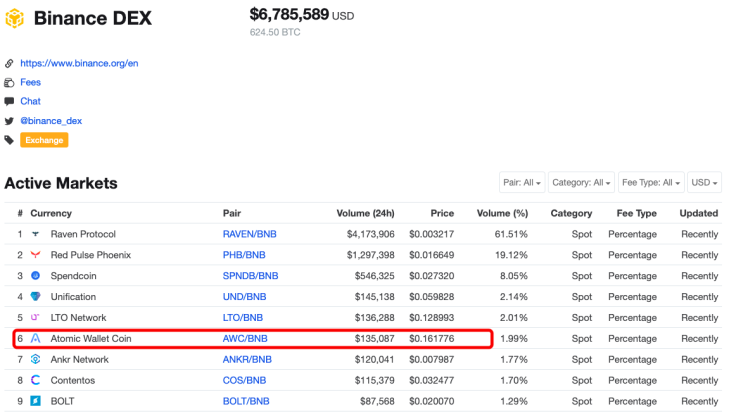Open the USD currency dropdown
Image resolution: width=736 pixels, height=414 pixels.
(705, 183)
